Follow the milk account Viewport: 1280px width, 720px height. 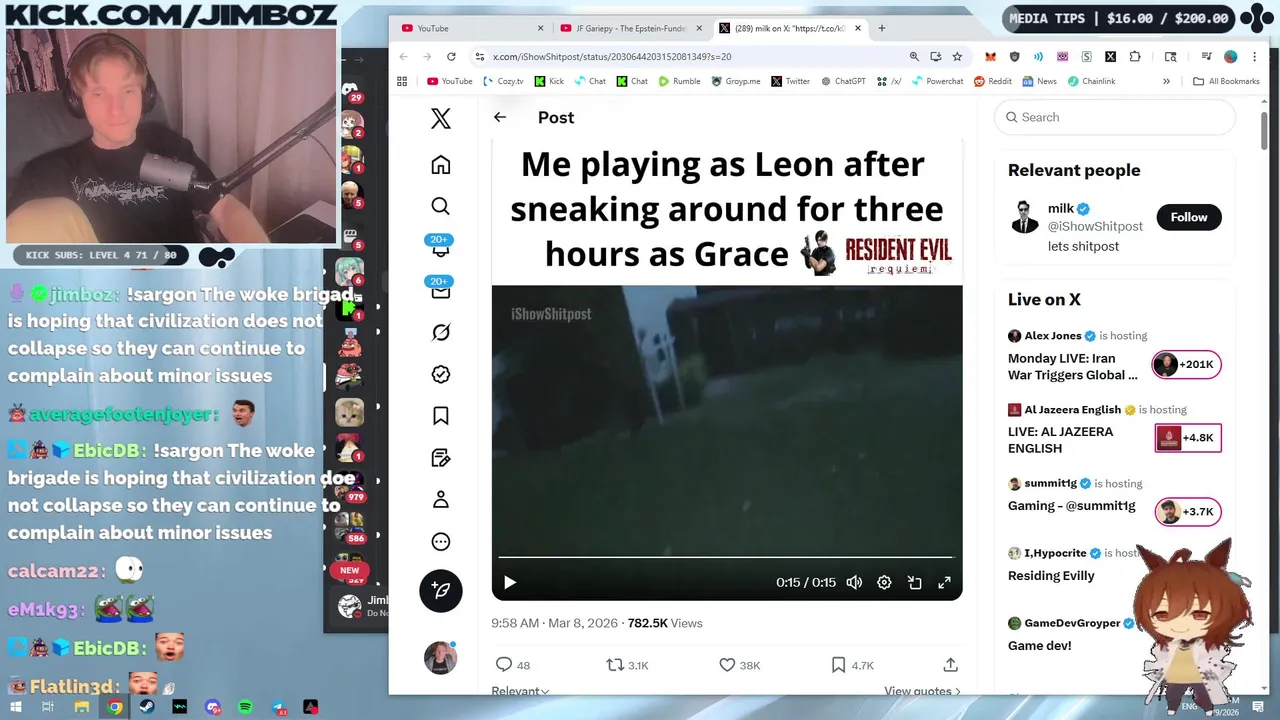click(1189, 217)
